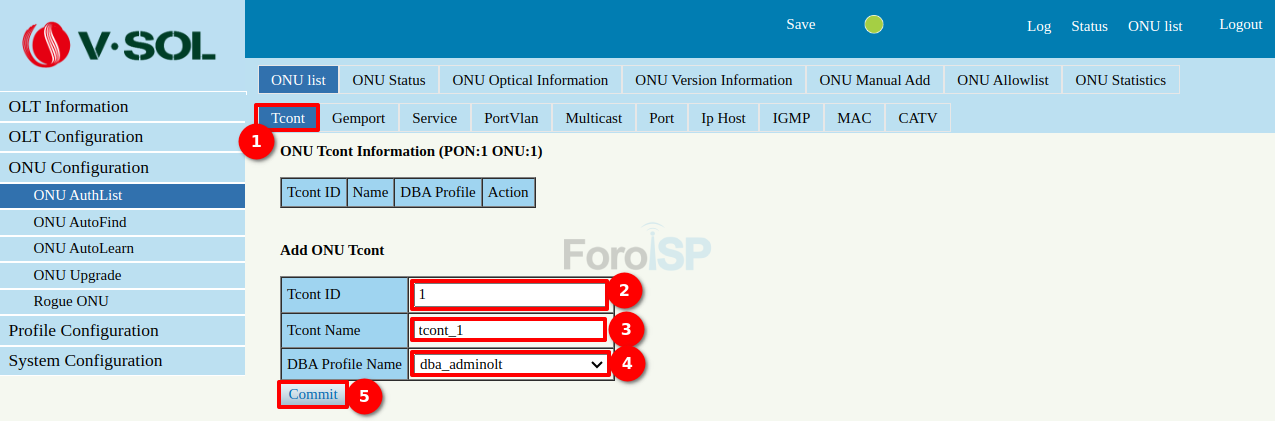Open the ONU Optical Information tab
1275x421 pixels.
530,80
